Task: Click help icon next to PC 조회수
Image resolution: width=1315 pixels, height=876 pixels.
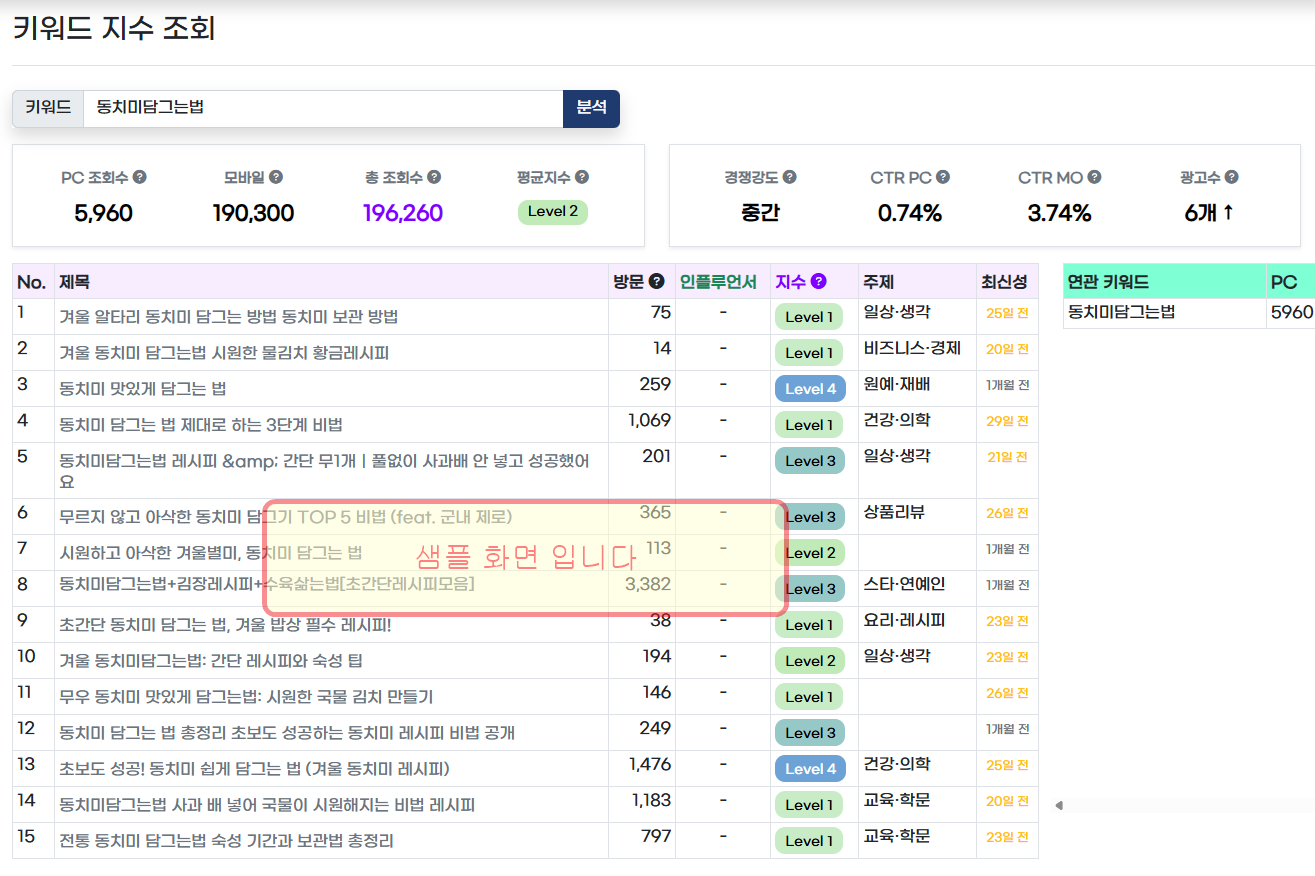Action: click(140, 177)
